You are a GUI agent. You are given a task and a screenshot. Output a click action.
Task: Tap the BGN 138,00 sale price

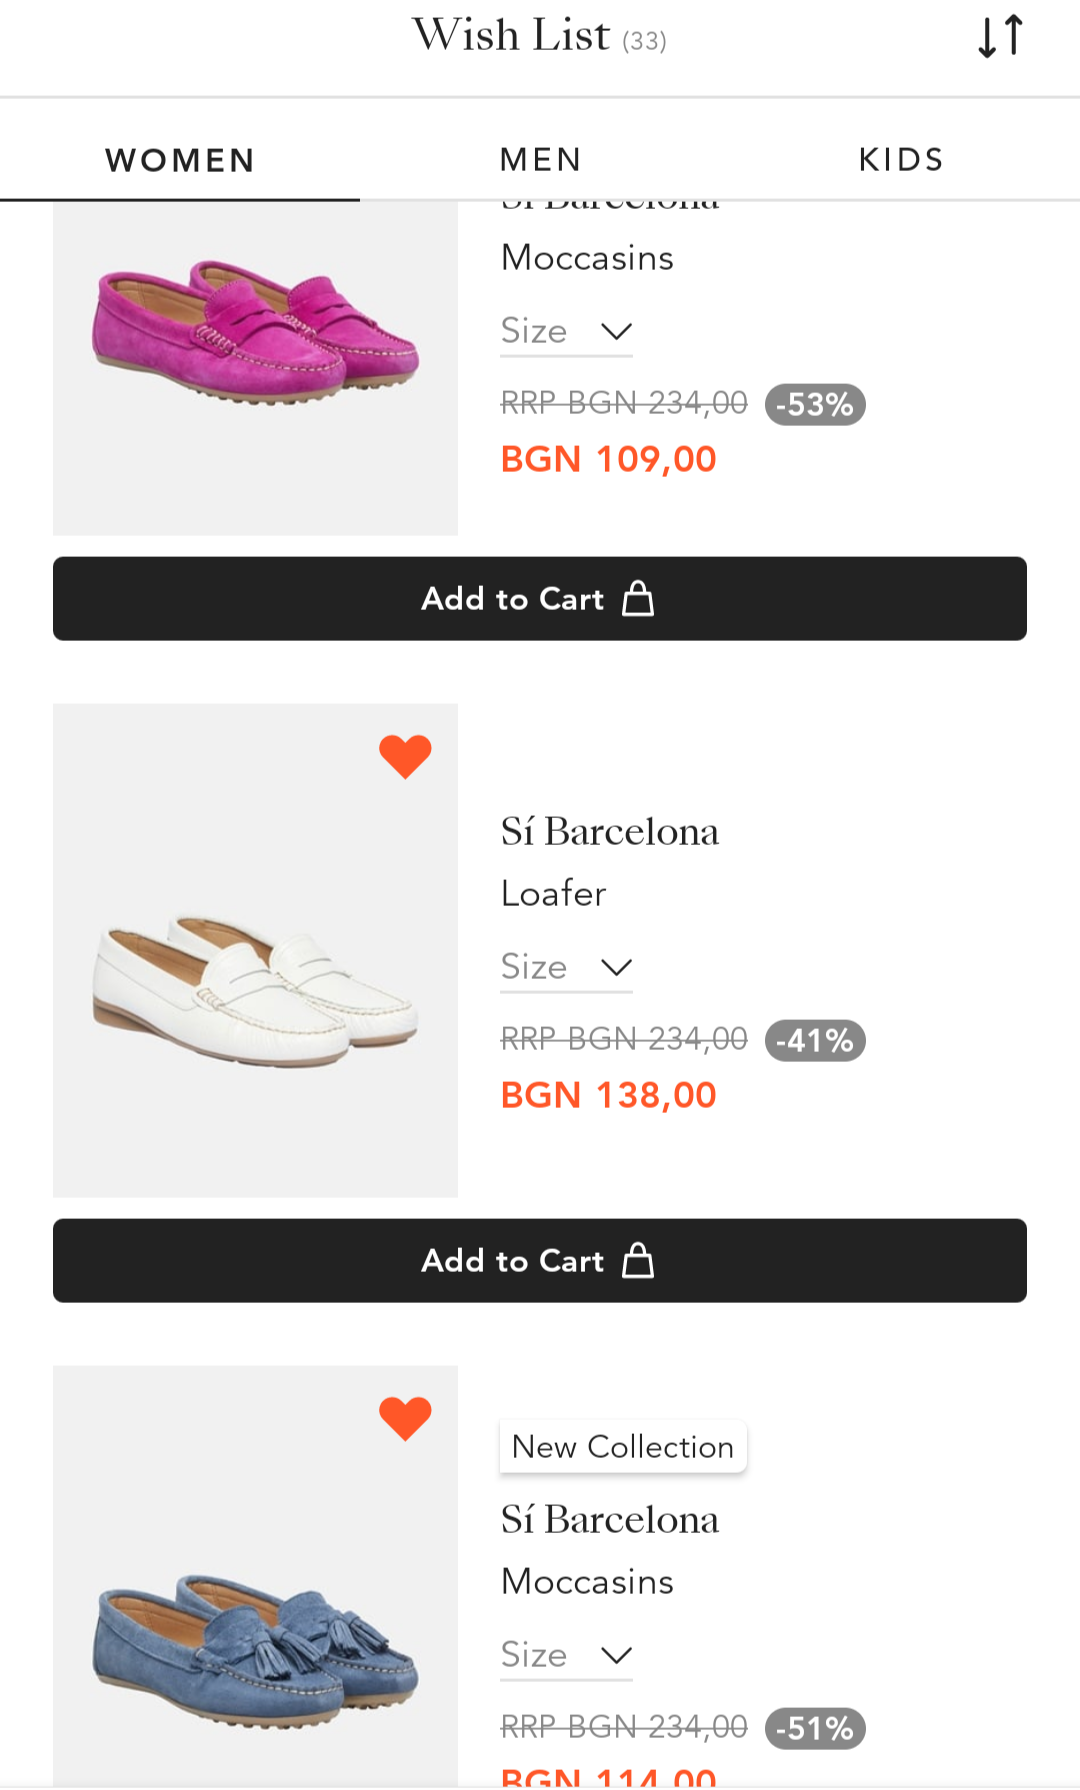(x=608, y=1096)
